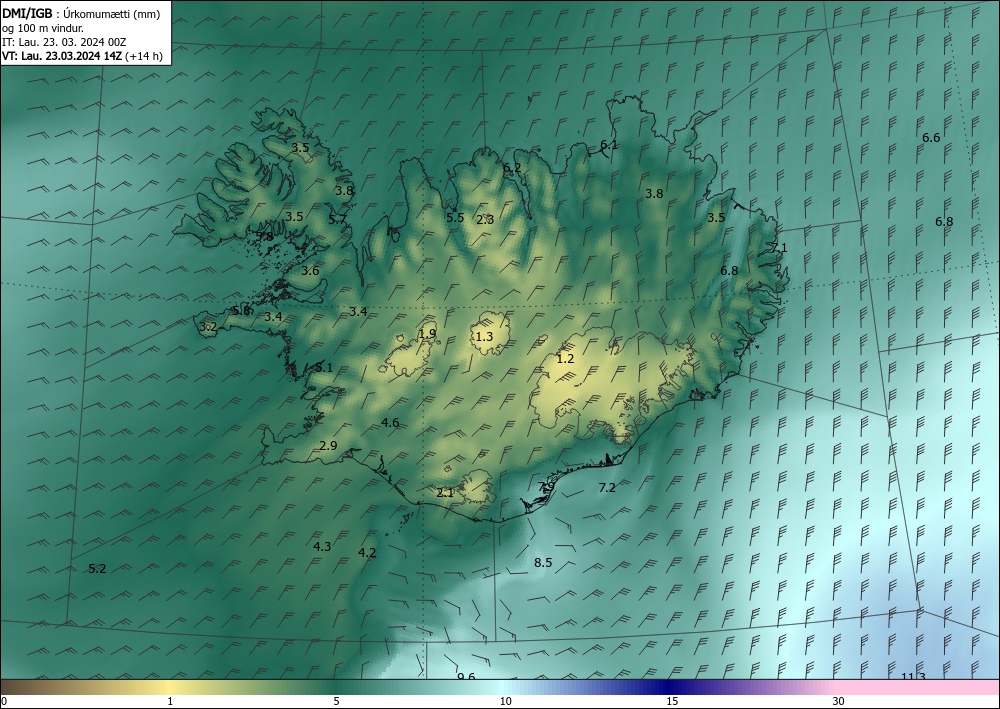Click the 4.3 value over the sea
The width and height of the screenshot is (1000, 709).
[x=323, y=546]
